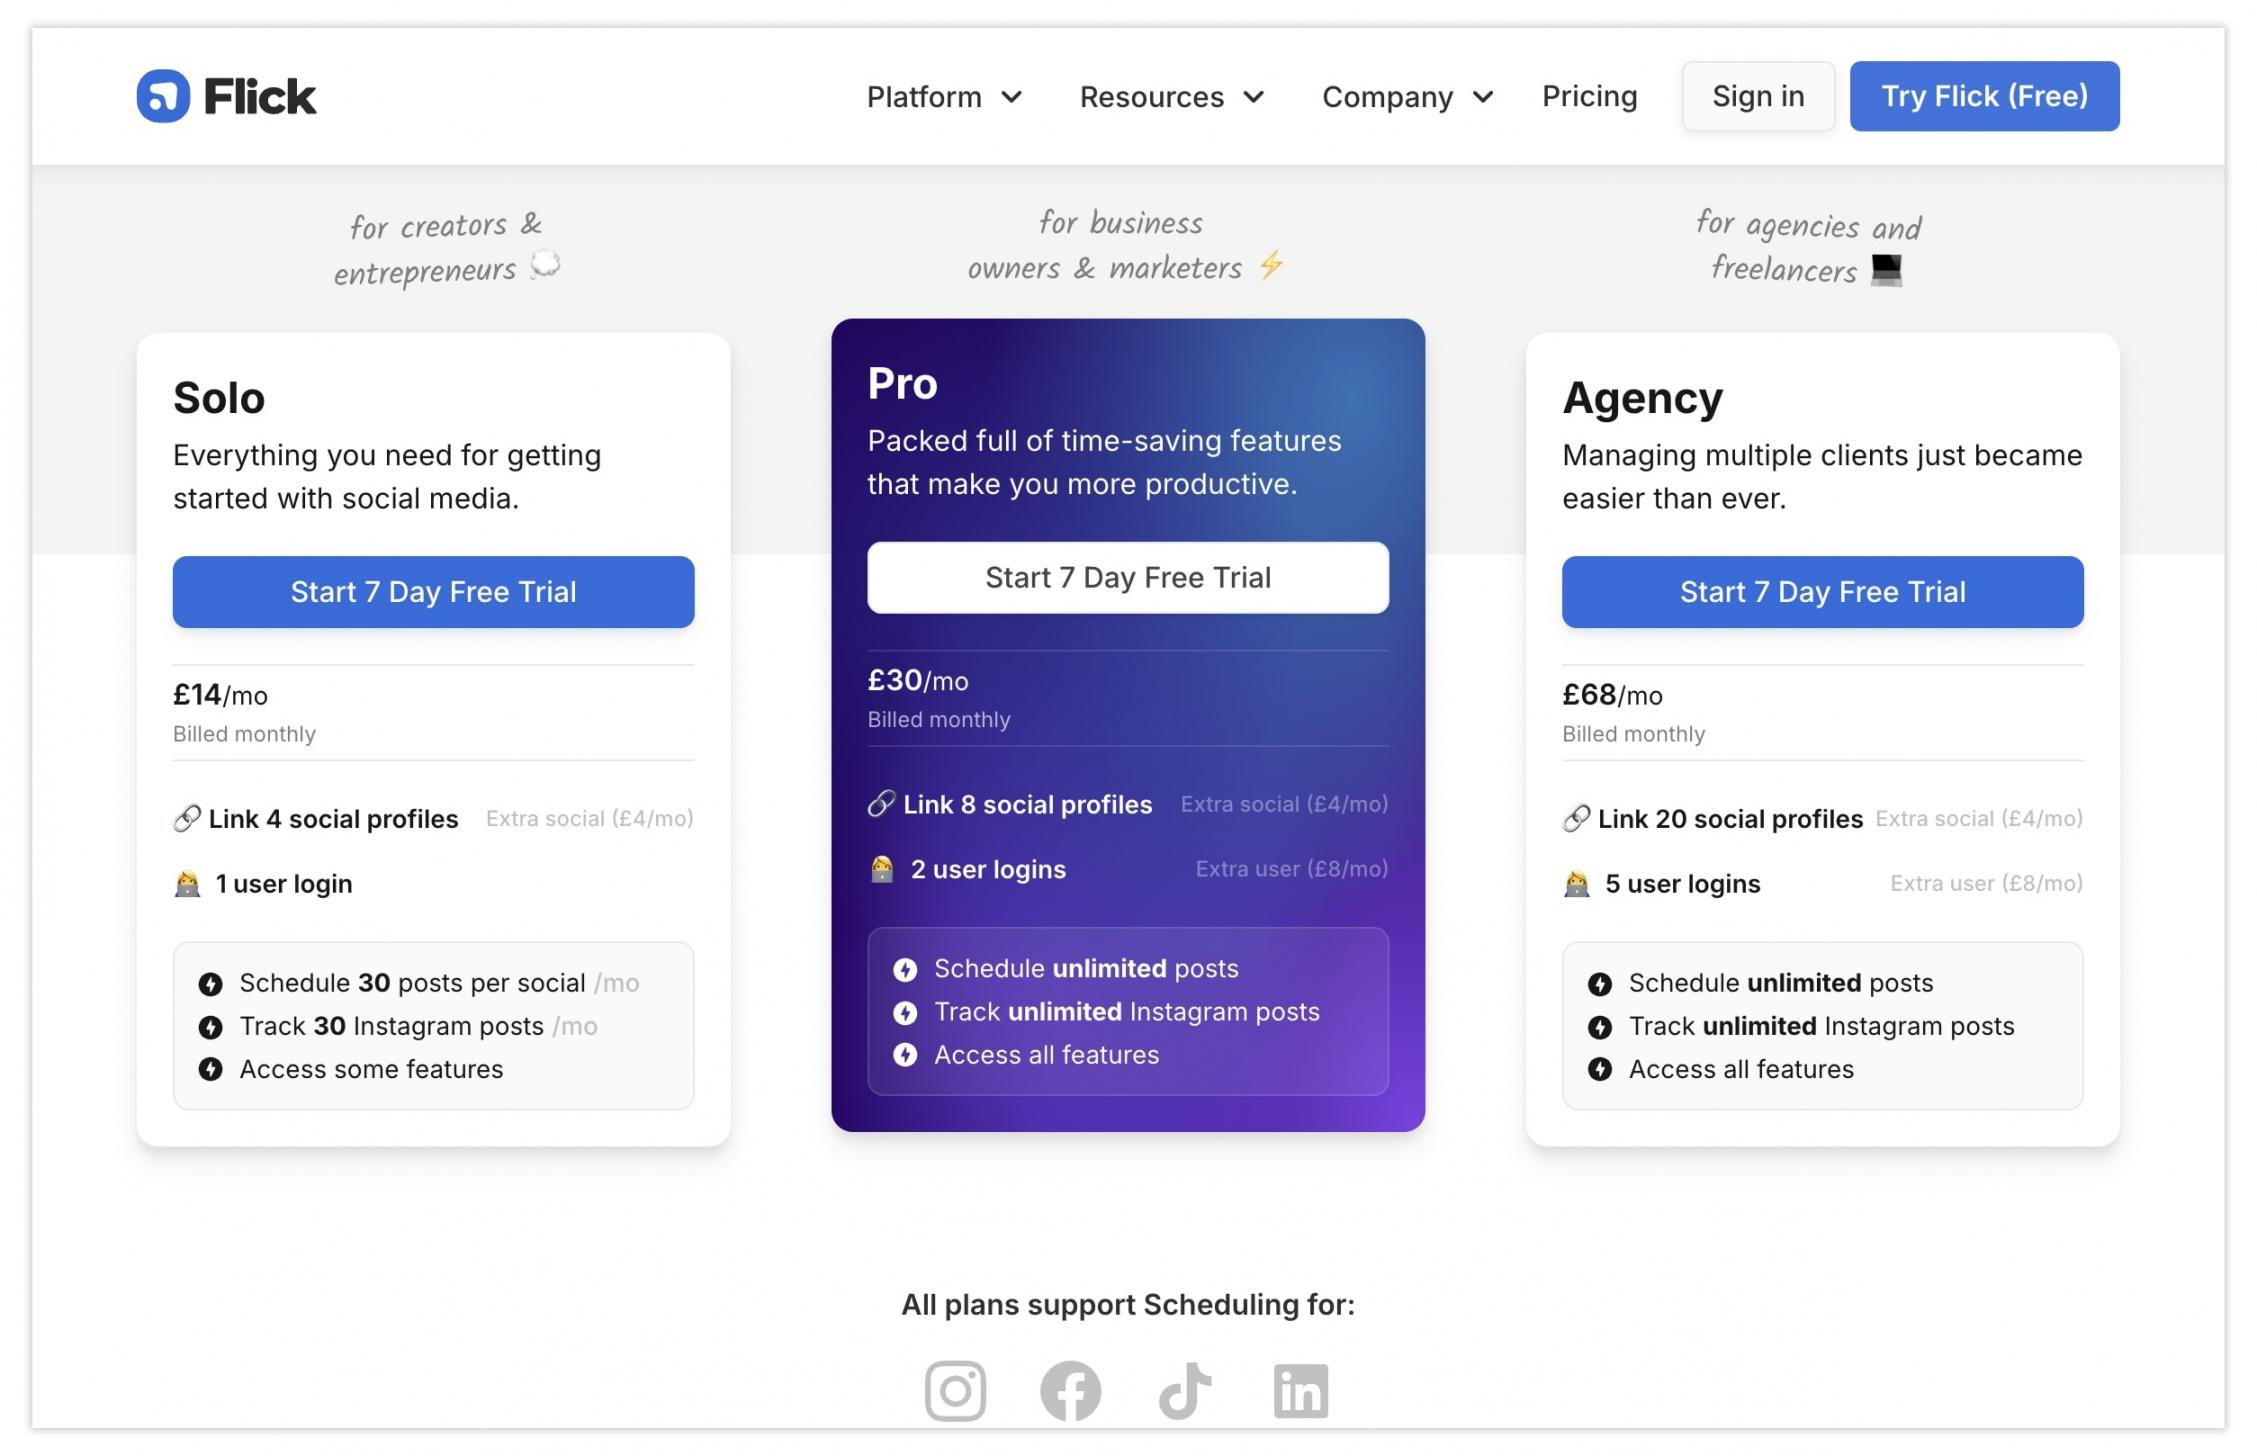Image resolution: width=2257 pixels, height=1456 pixels.
Task: Click the TikTok scheduling icon
Action: [1185, 1390]
